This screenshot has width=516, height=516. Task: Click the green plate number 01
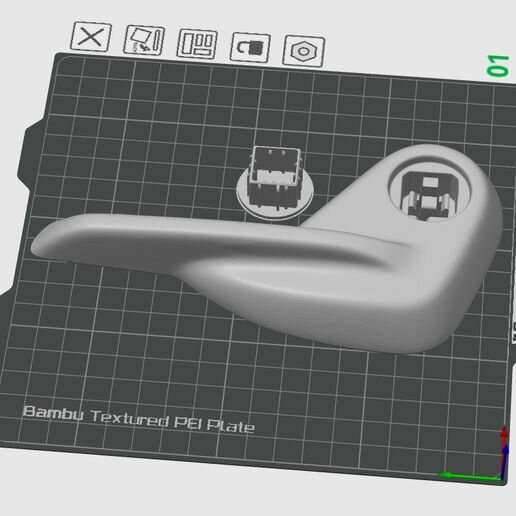(498, 66)
